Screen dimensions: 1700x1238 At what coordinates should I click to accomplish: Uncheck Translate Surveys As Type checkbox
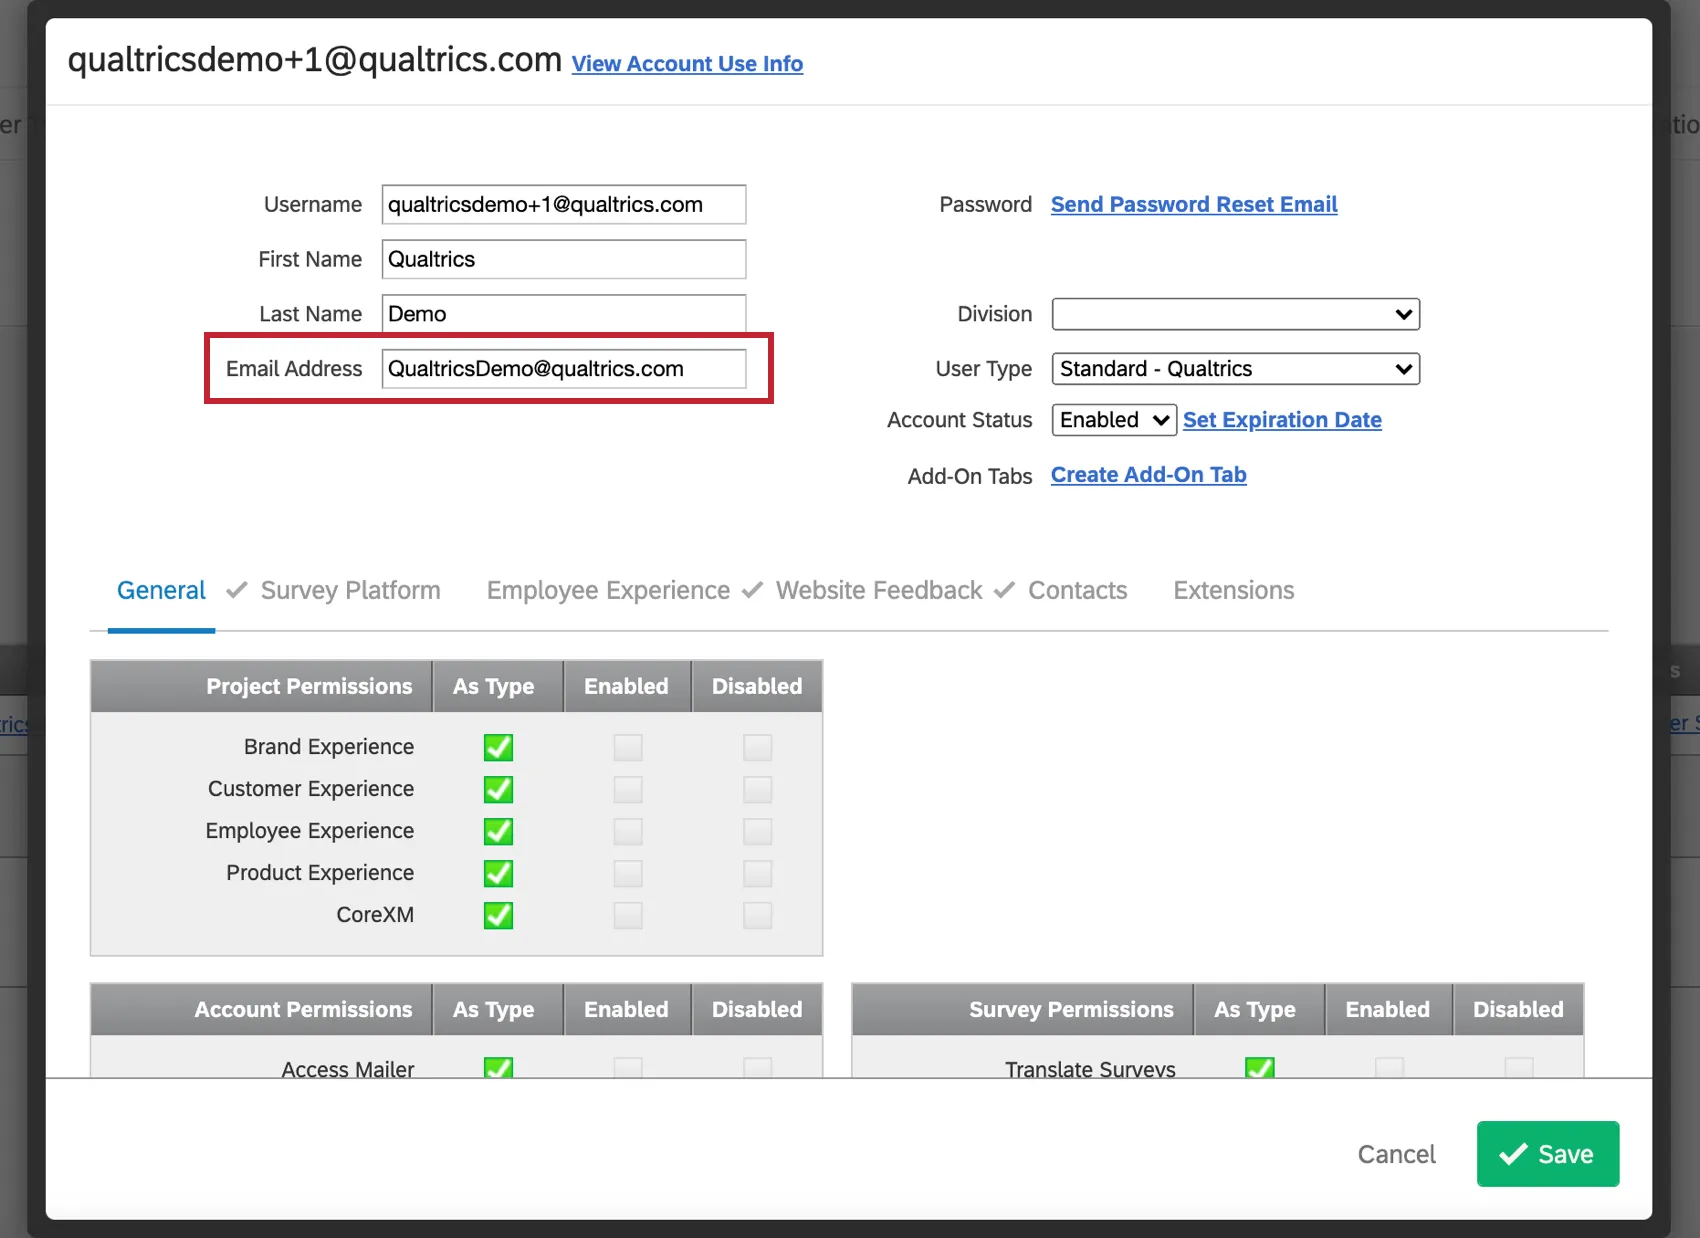tap(1259, 1068)
